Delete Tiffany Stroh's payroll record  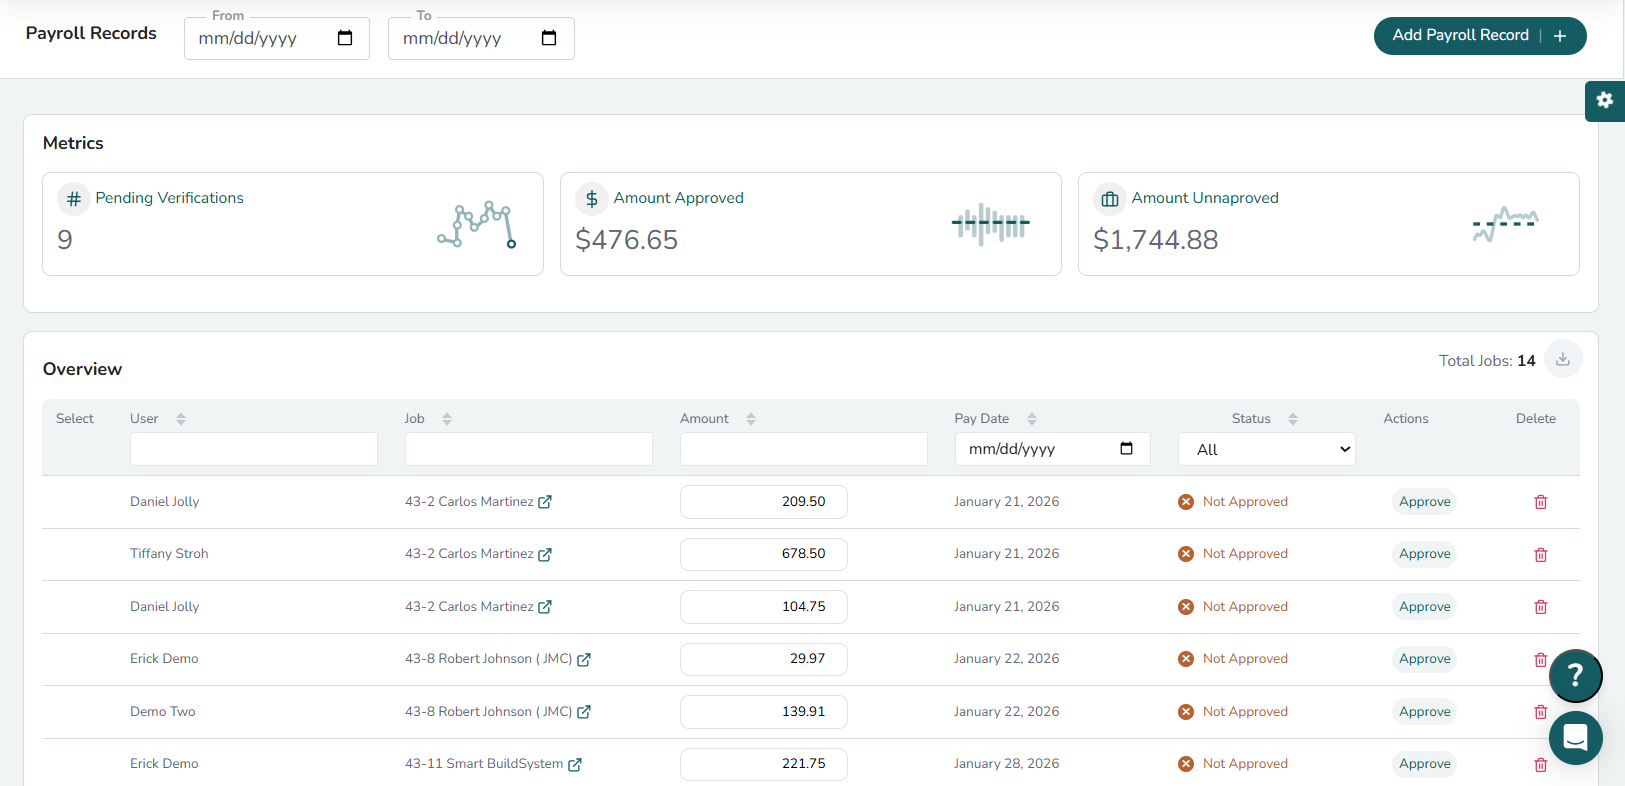coord(1540,555)
